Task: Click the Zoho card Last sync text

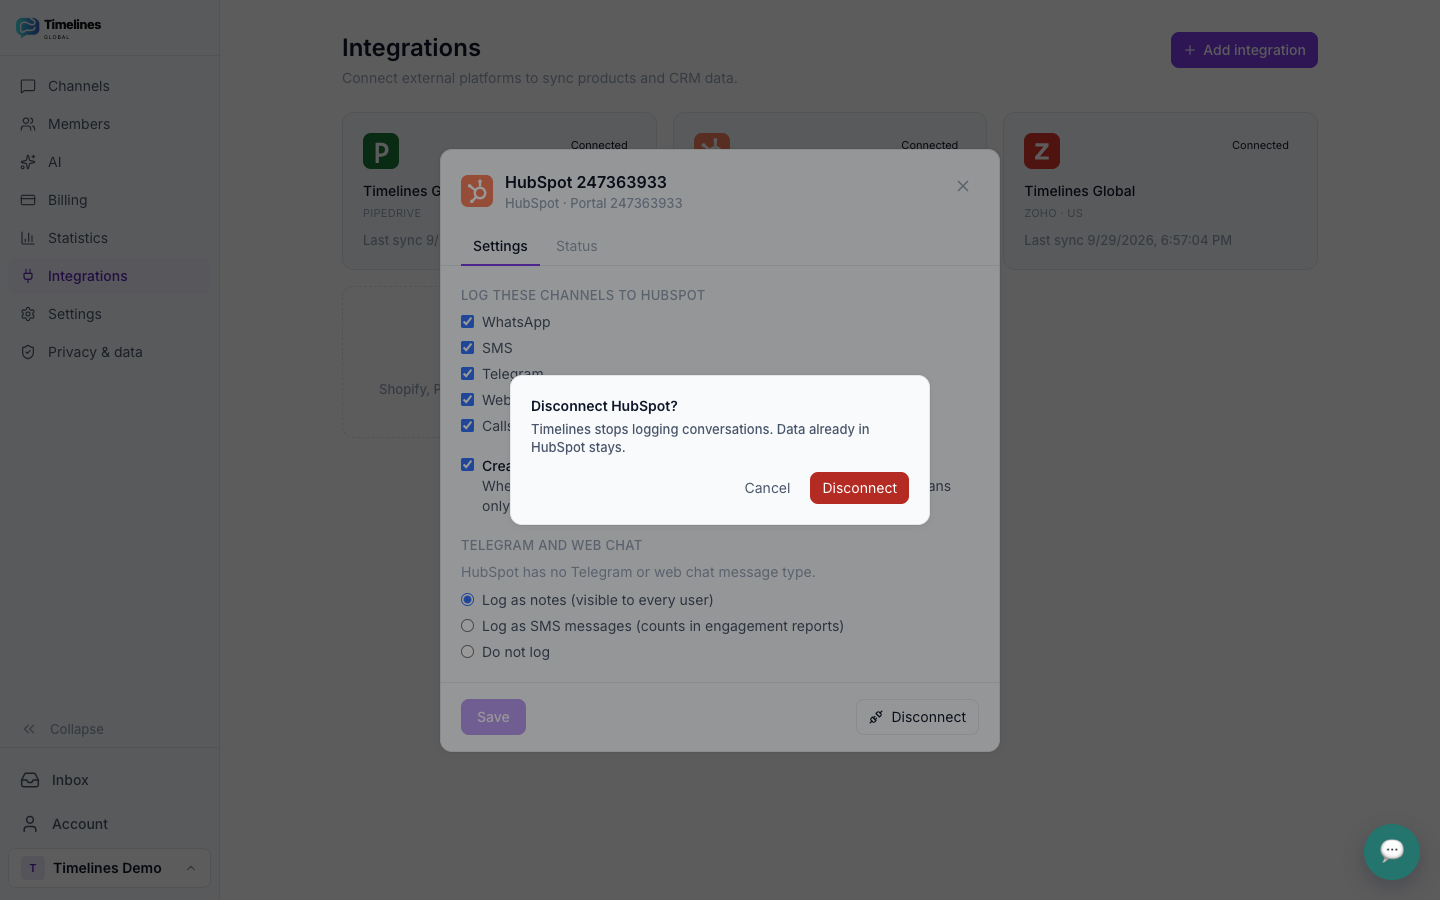Action: [1128, 240]
